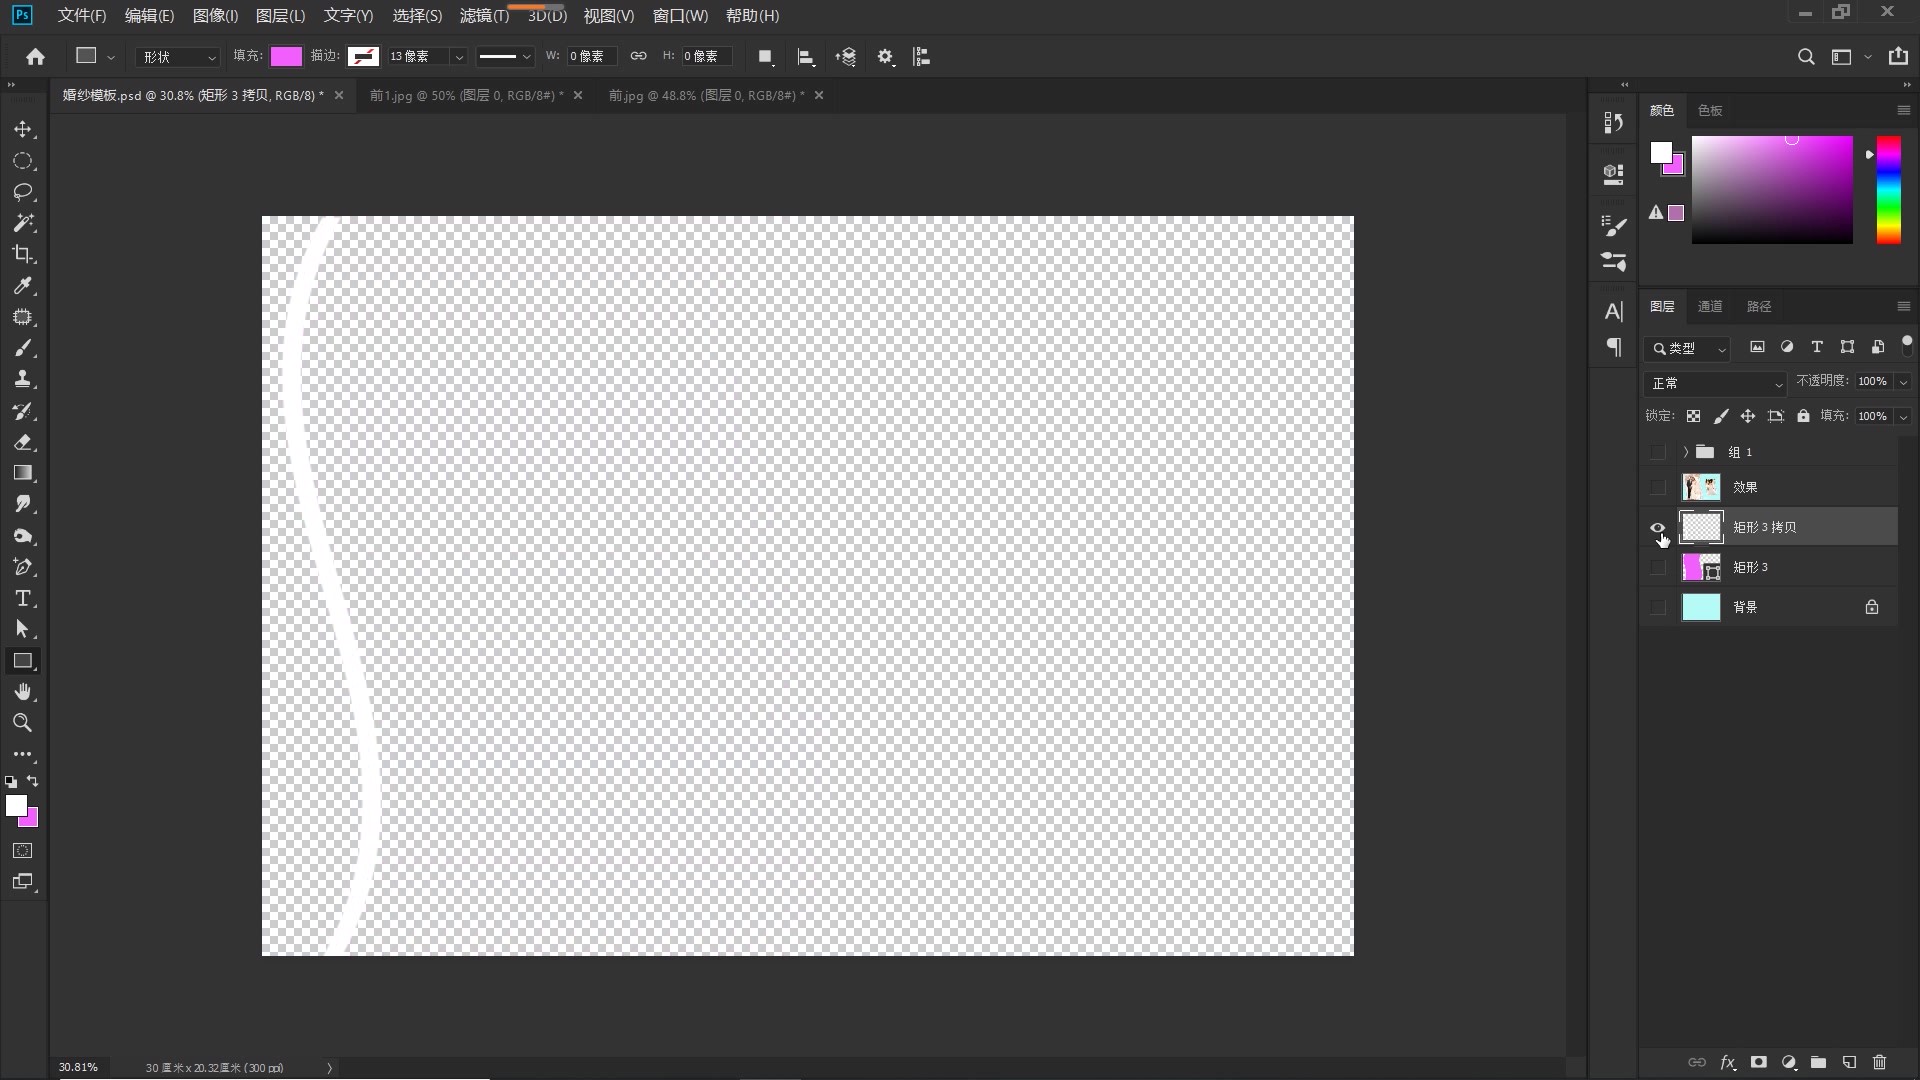Viewport: 1920px width, 1080px height.
Task: Open the 形状 tool mode dropdown
Action: [x=178, y=57]
